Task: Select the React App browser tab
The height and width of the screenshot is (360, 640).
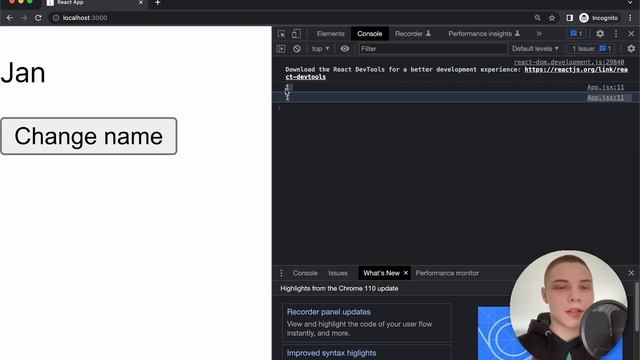Action: click(x=94, y=3)
